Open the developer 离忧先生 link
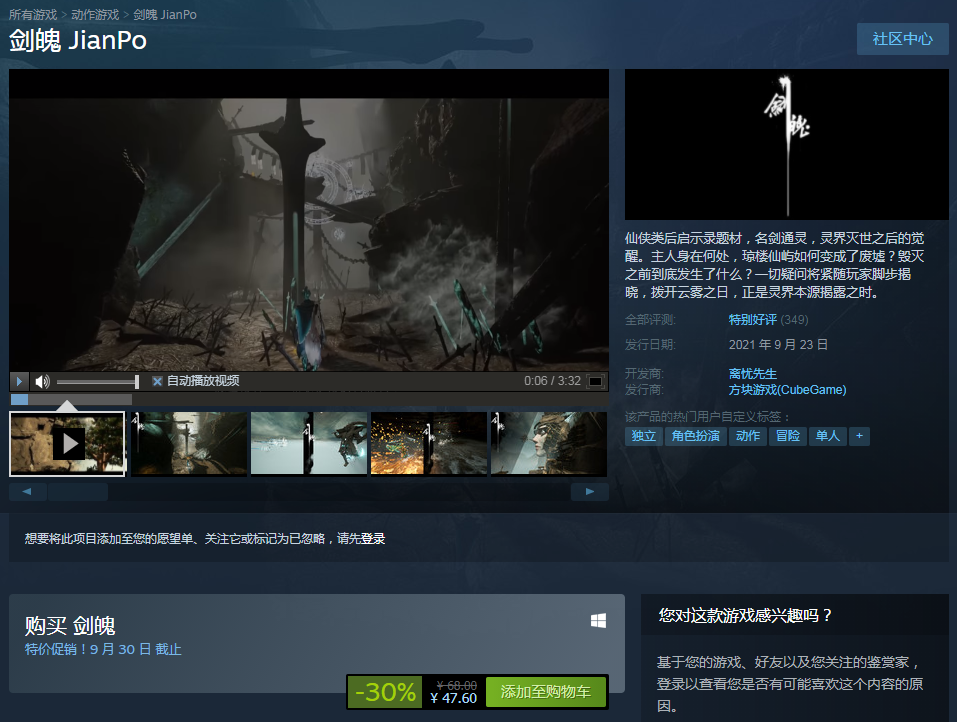The width and height of the screenshot is (957, 722). click(753, 374)
